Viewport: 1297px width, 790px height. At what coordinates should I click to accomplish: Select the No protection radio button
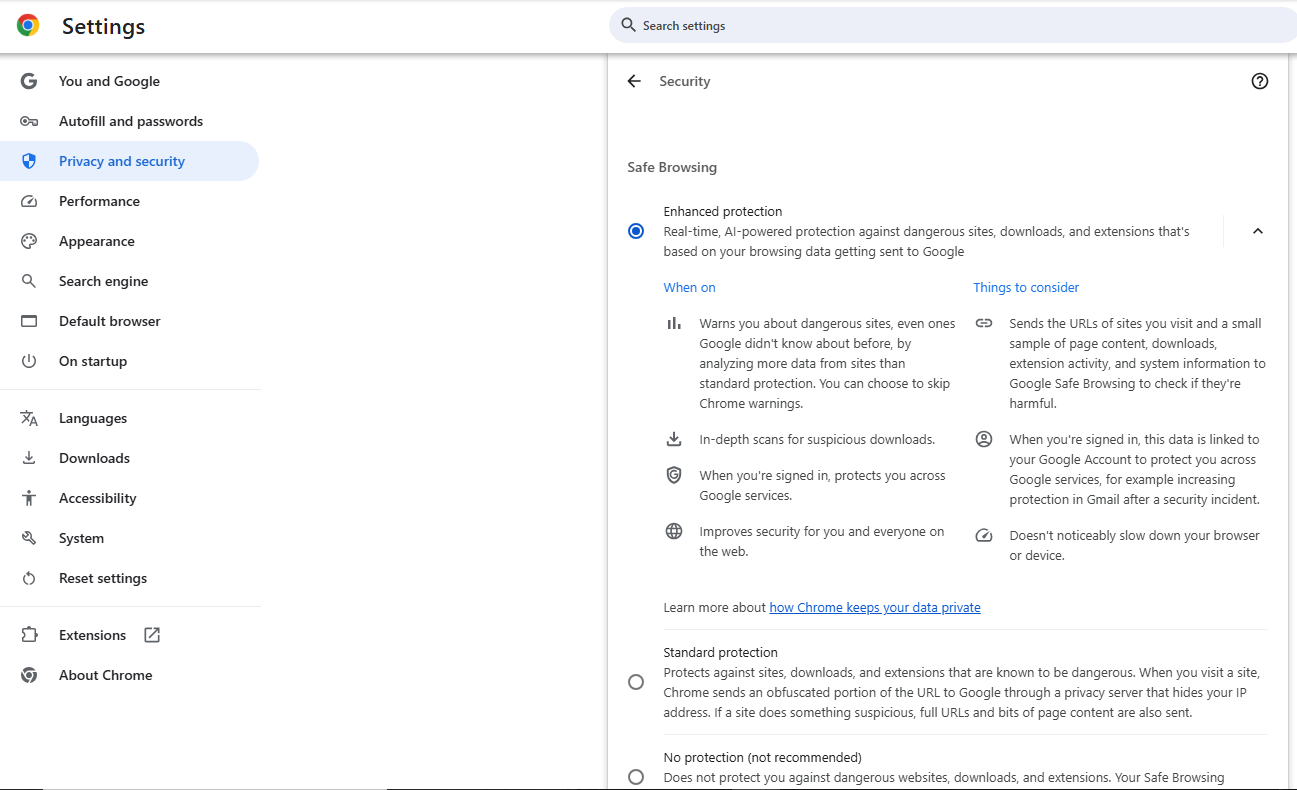coord(636,777)
